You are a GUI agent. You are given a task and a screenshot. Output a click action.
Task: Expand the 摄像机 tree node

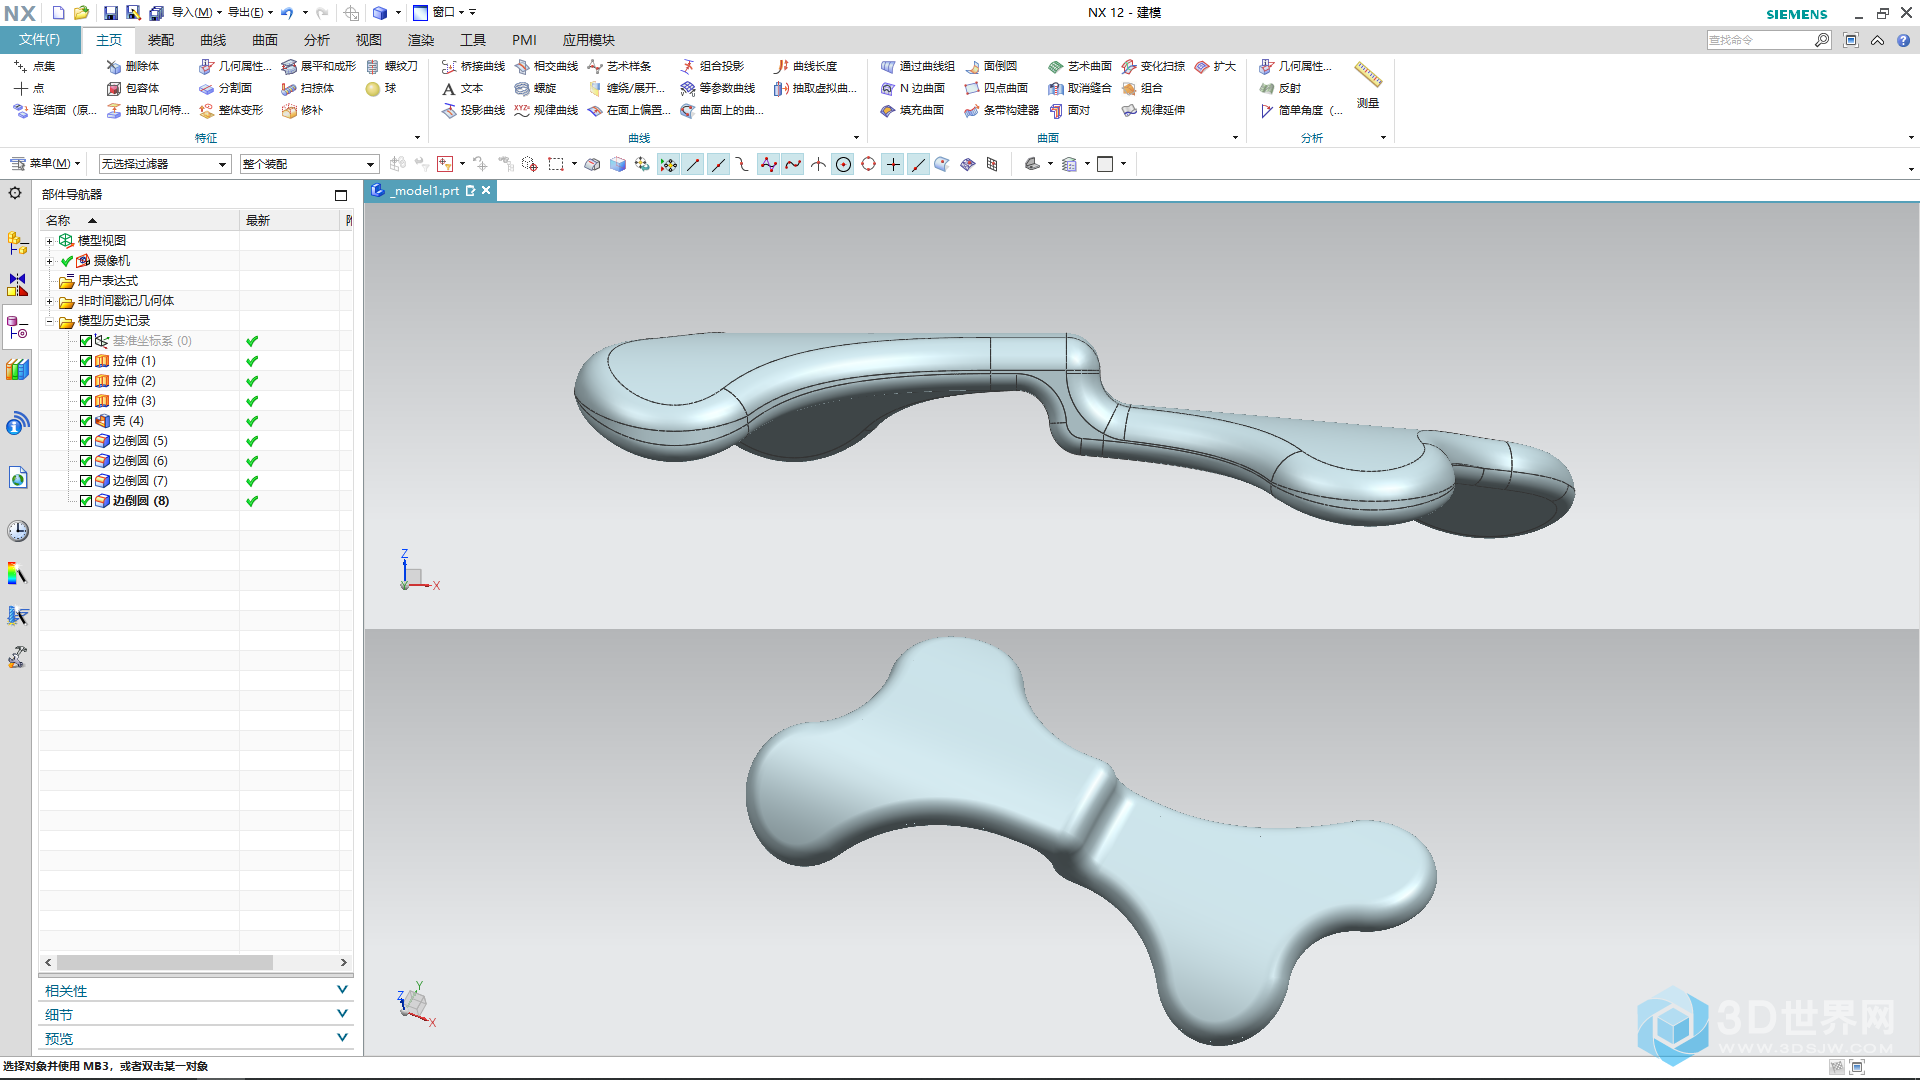pyautogui.click(x=49, y=261)
